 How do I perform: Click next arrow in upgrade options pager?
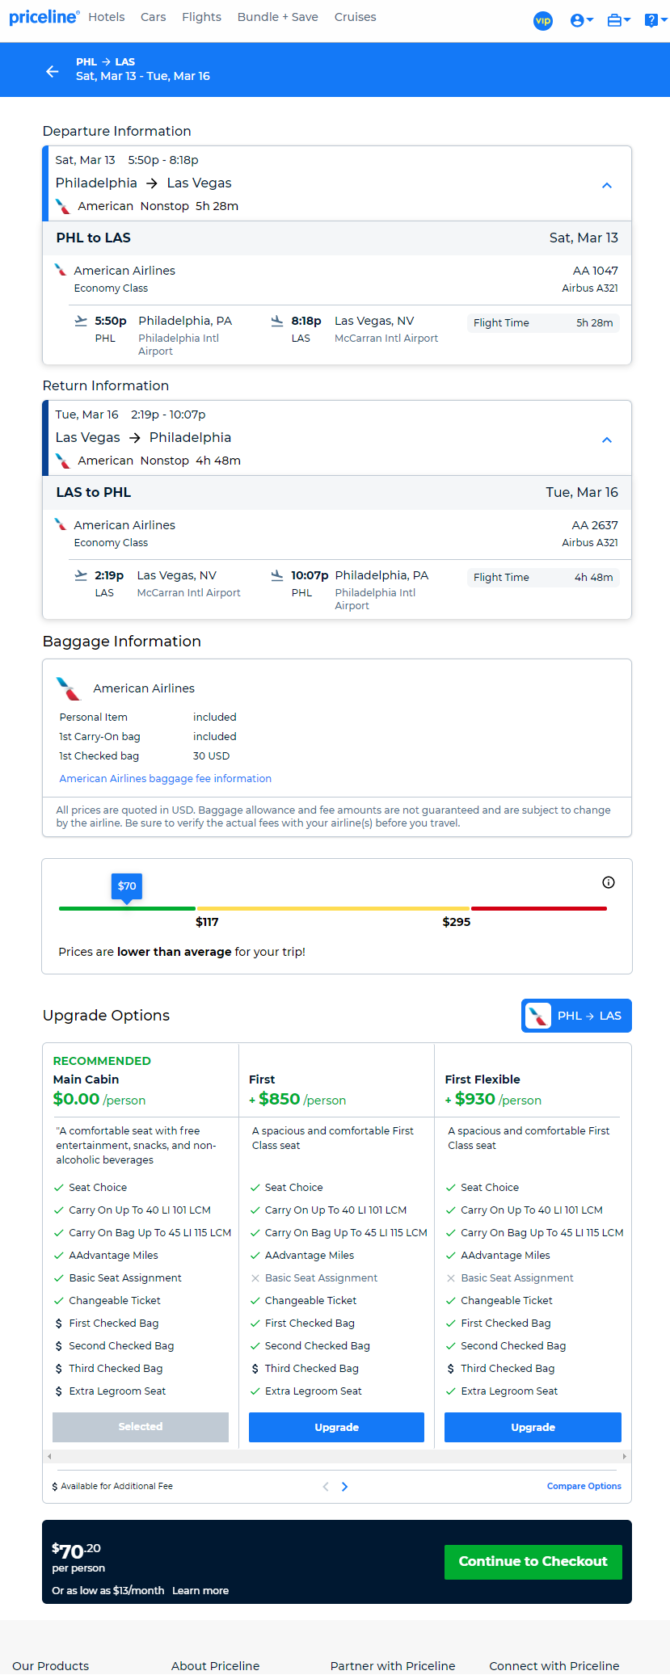click(345, 1487)
